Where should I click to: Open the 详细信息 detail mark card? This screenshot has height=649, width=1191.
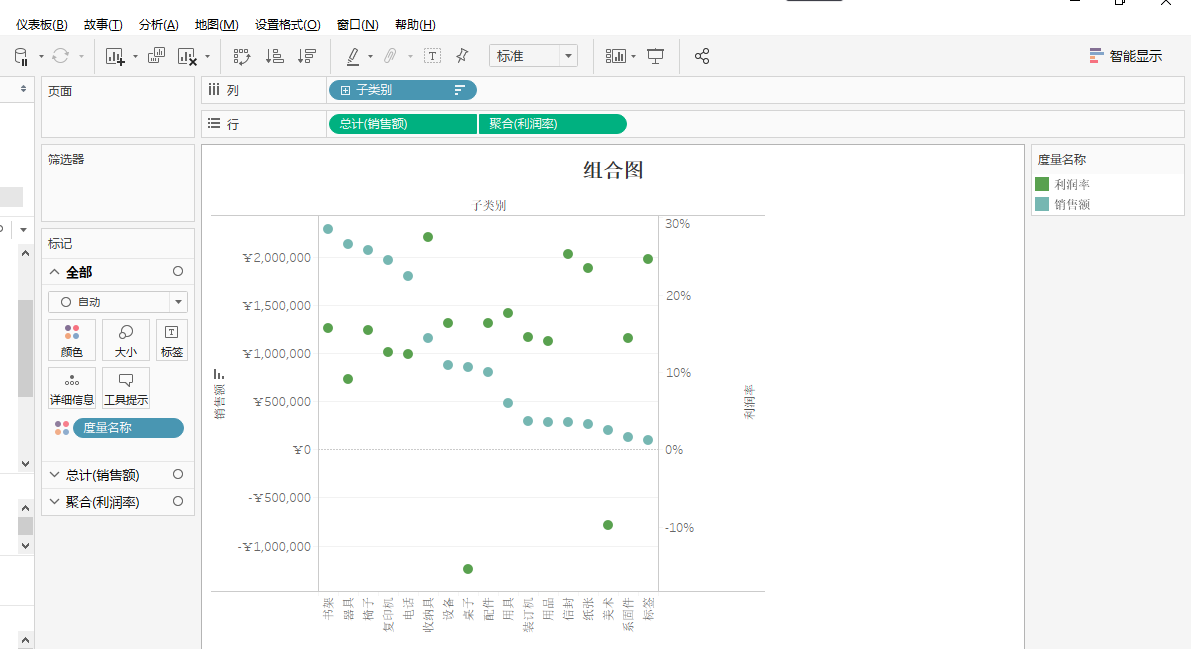click(71, 388)
